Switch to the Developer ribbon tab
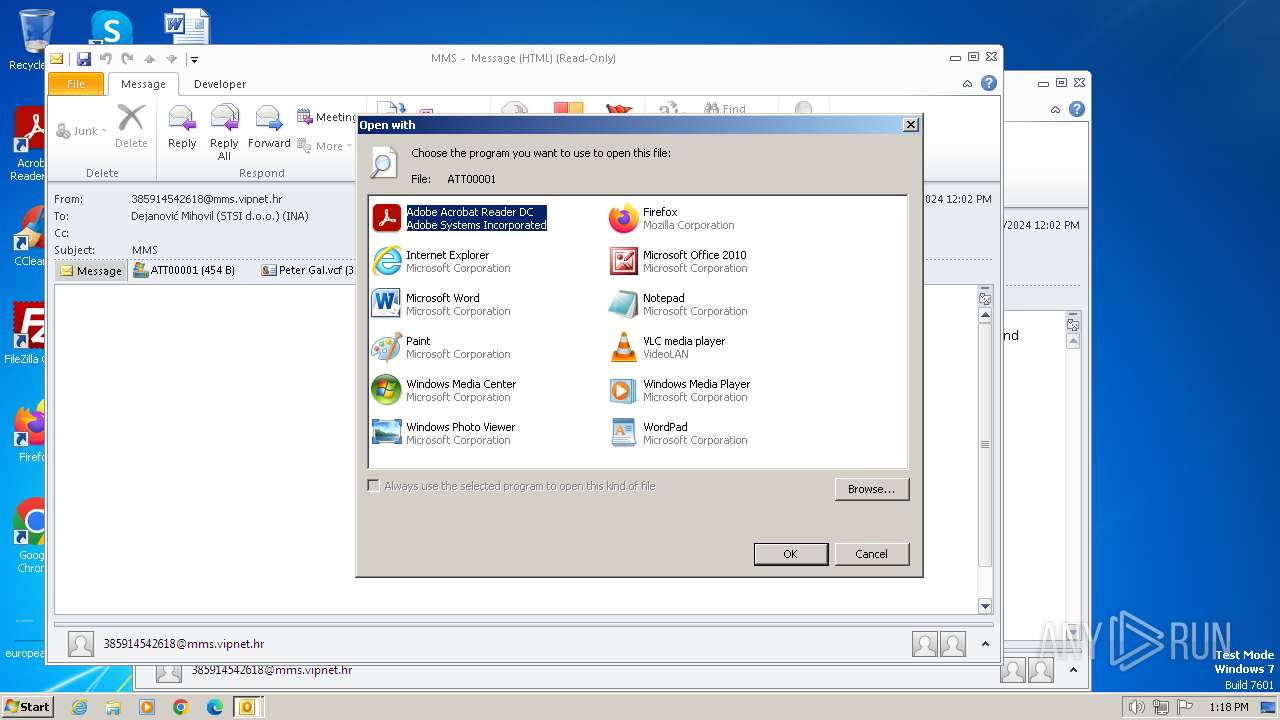This screenshot has width=1280, height=720. [x=220, y=84]
